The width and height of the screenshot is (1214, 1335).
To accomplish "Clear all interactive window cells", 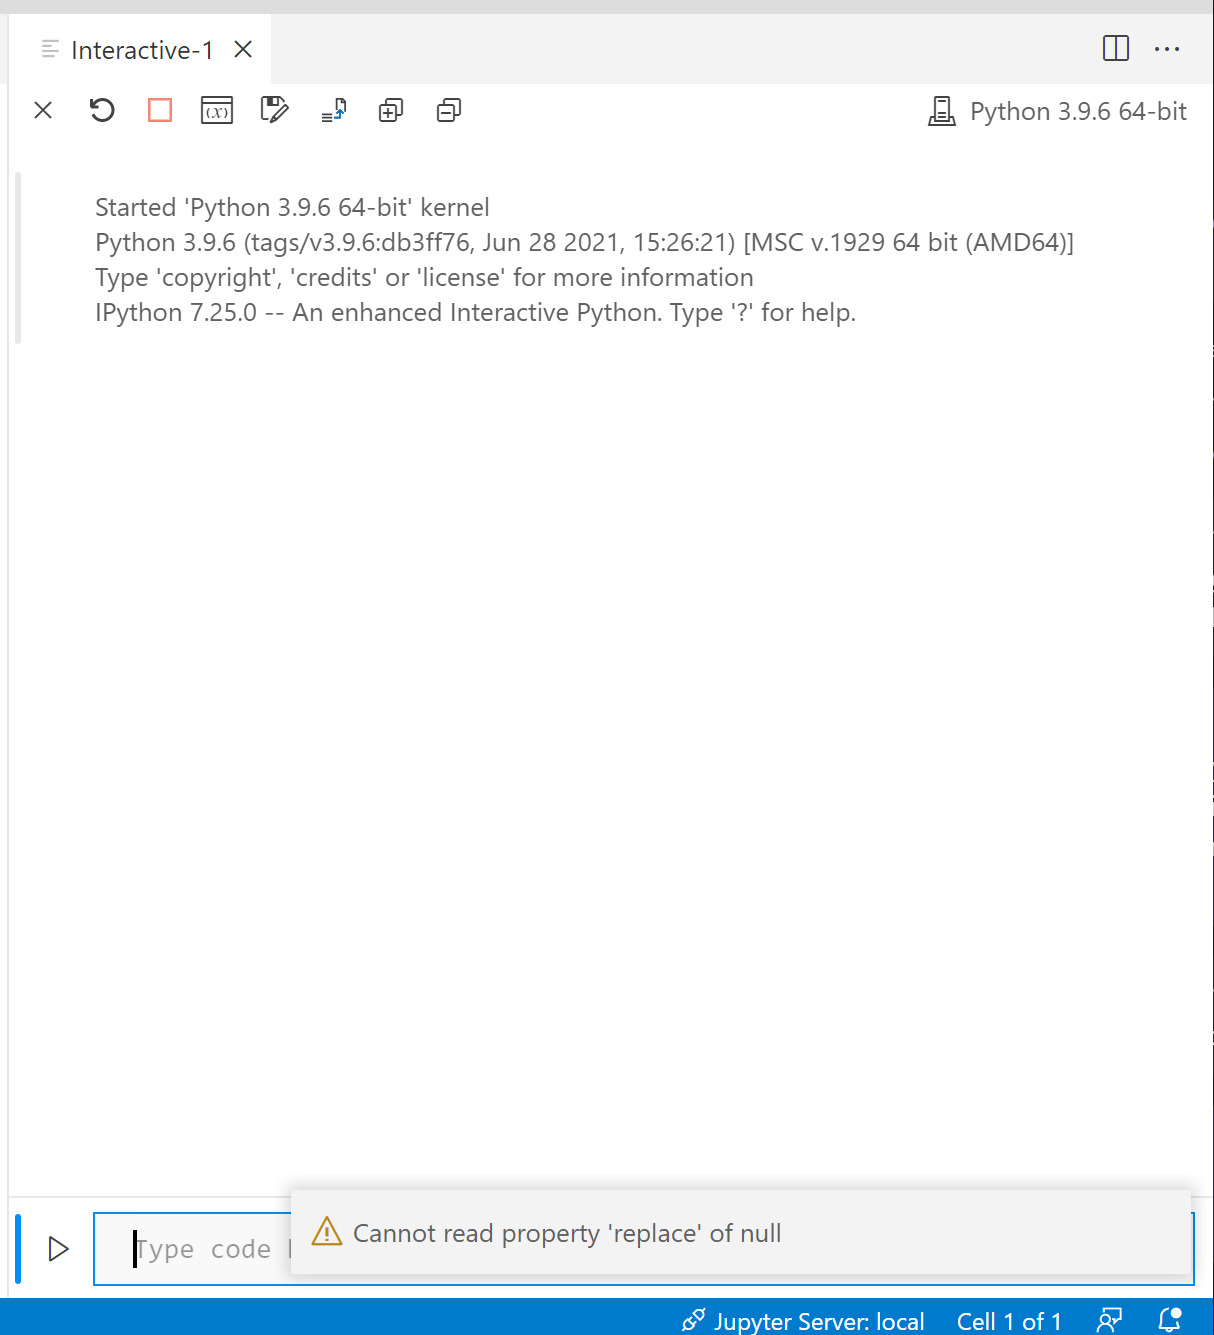I will (x=43, y=110).
